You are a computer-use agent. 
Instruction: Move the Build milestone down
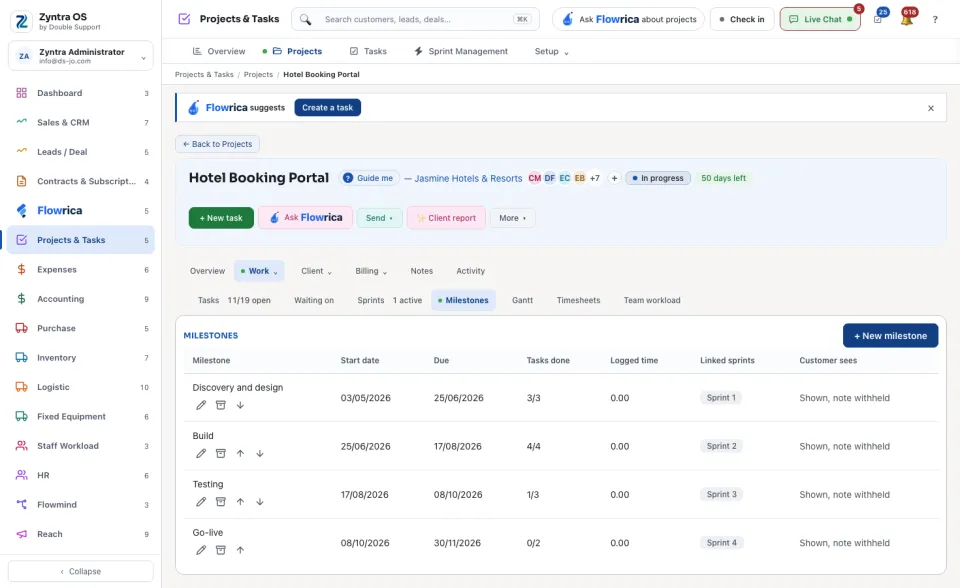point(260,453)
